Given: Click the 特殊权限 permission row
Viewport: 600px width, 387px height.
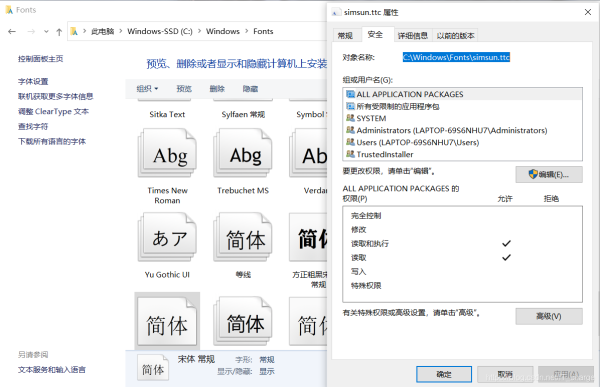Looking at the screenshot, I should point(462,286).
